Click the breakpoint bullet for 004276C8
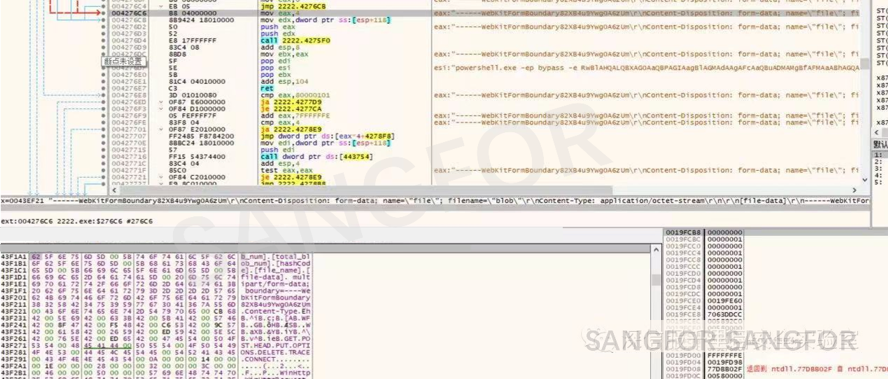The image size is (888, 387). pyautogui.click(x=103, y=20)
